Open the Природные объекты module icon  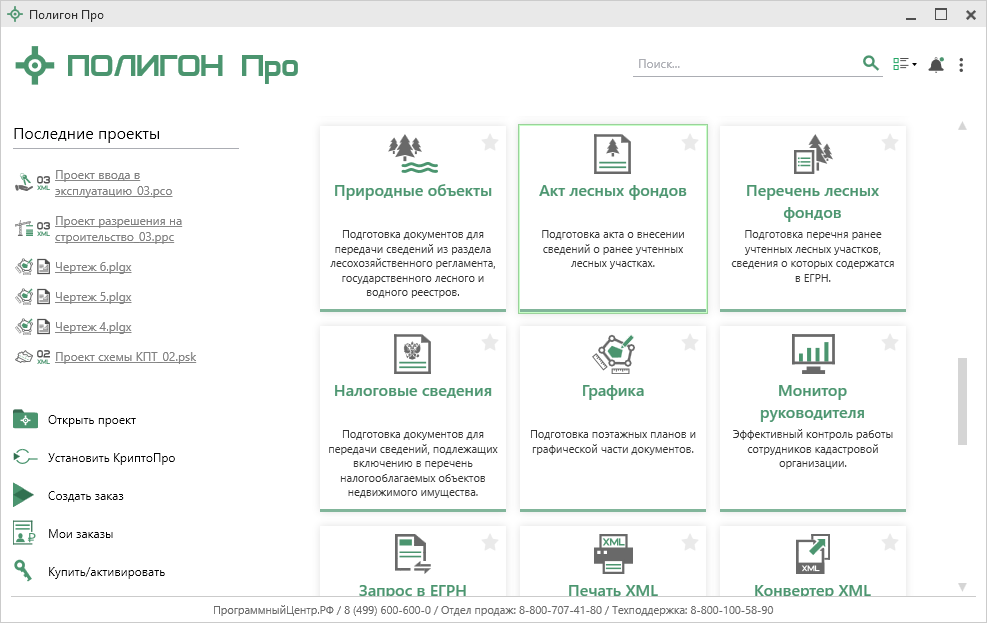click(x=412, y=153)
